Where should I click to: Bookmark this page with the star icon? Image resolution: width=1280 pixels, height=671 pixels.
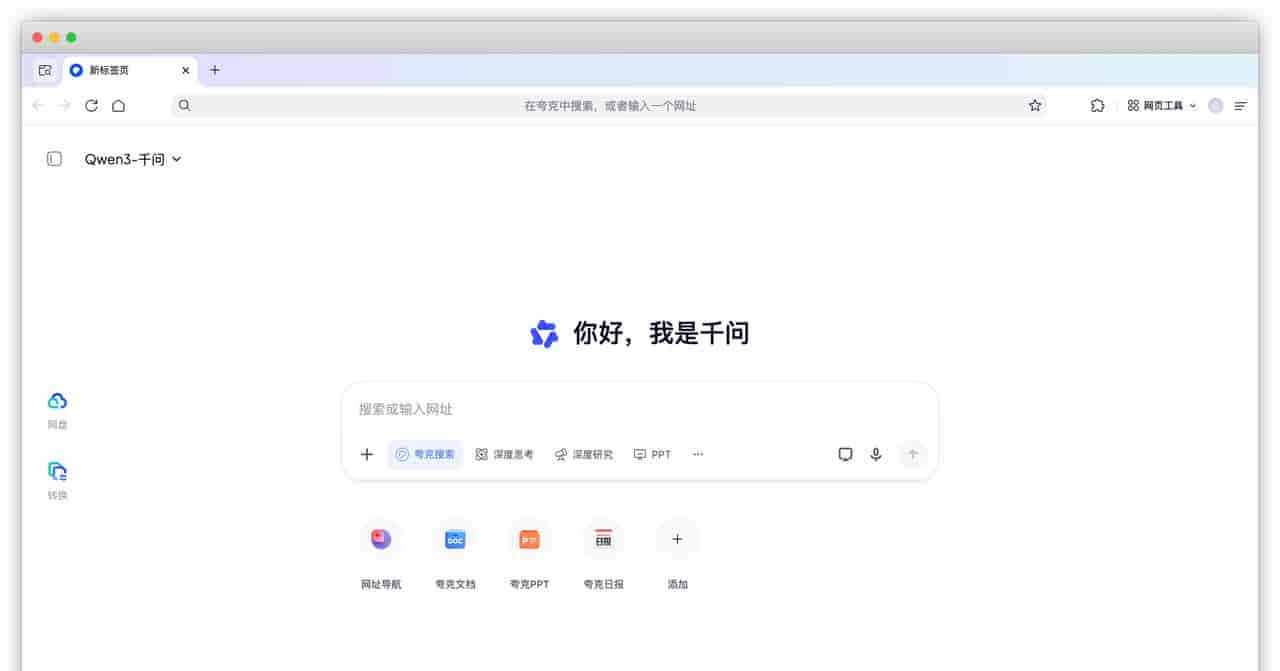point(1035,105)
